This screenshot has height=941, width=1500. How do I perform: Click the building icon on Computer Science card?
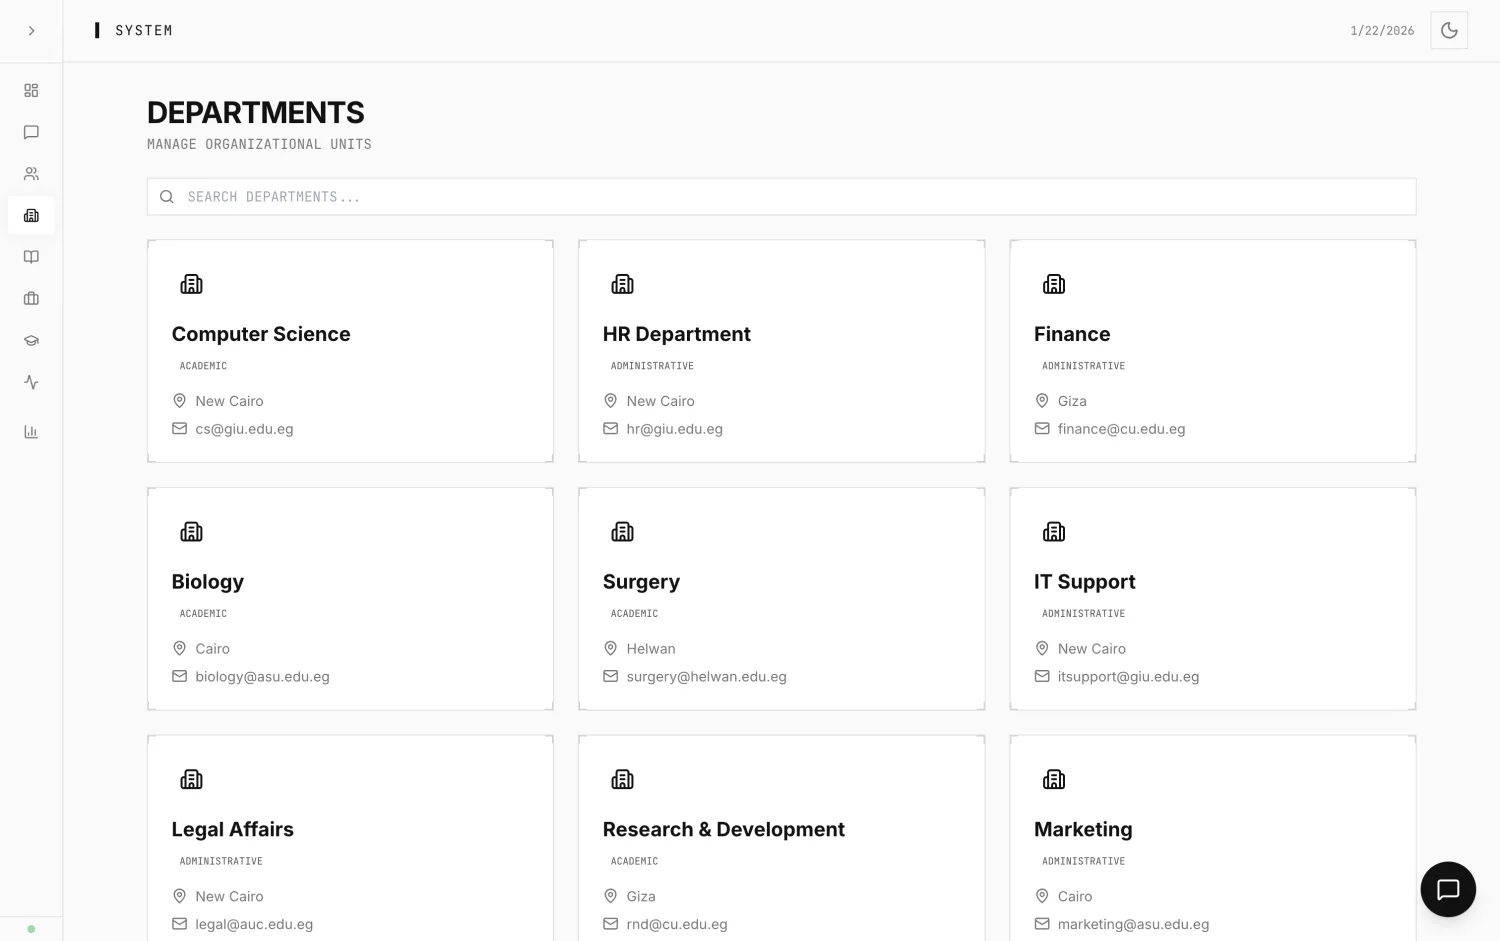click(191, 284)
